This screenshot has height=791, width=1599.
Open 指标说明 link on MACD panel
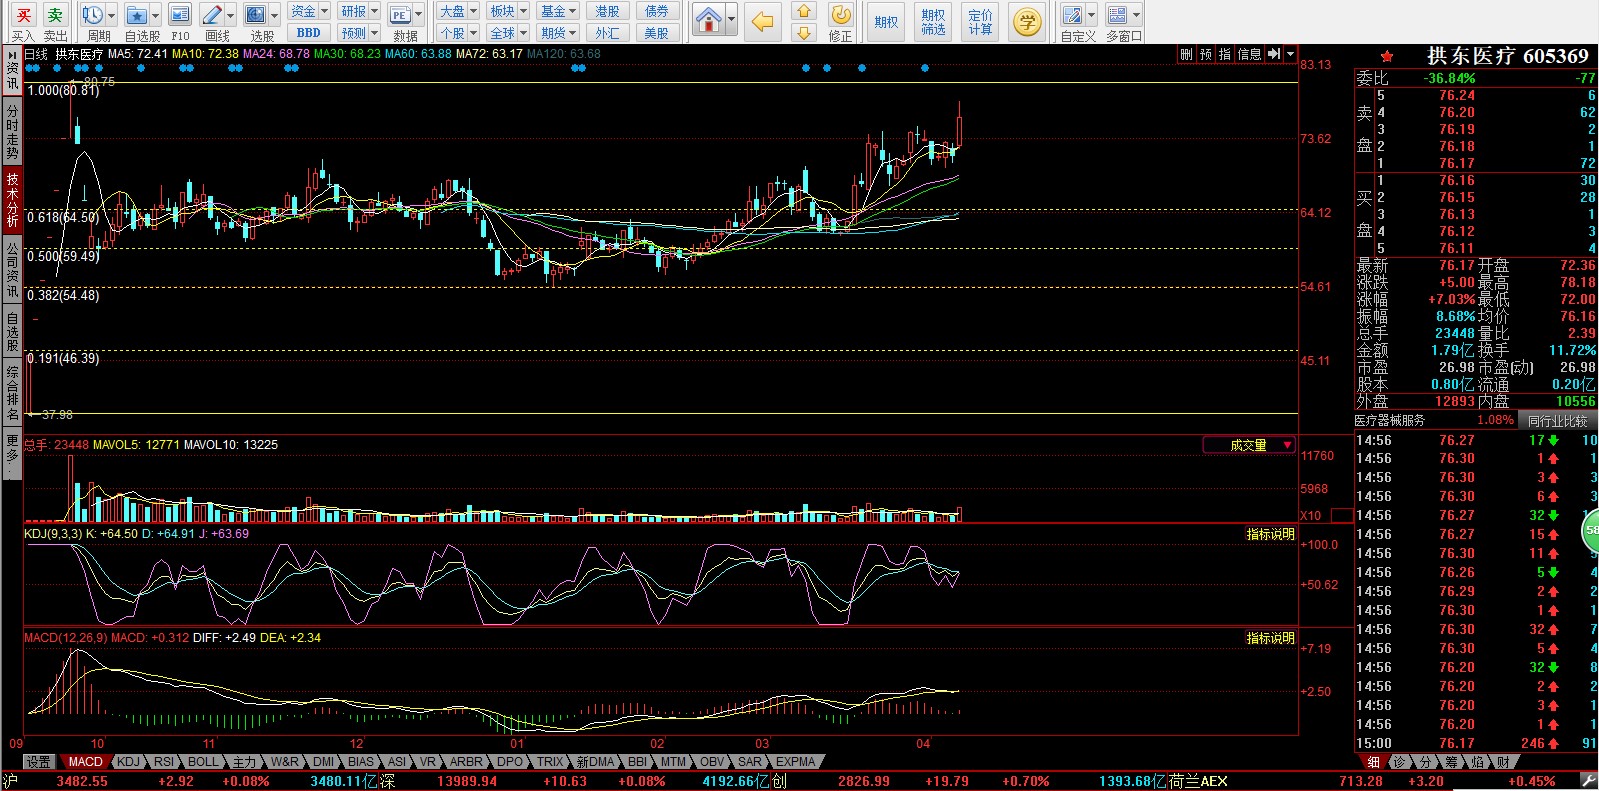pos(1270,638)
